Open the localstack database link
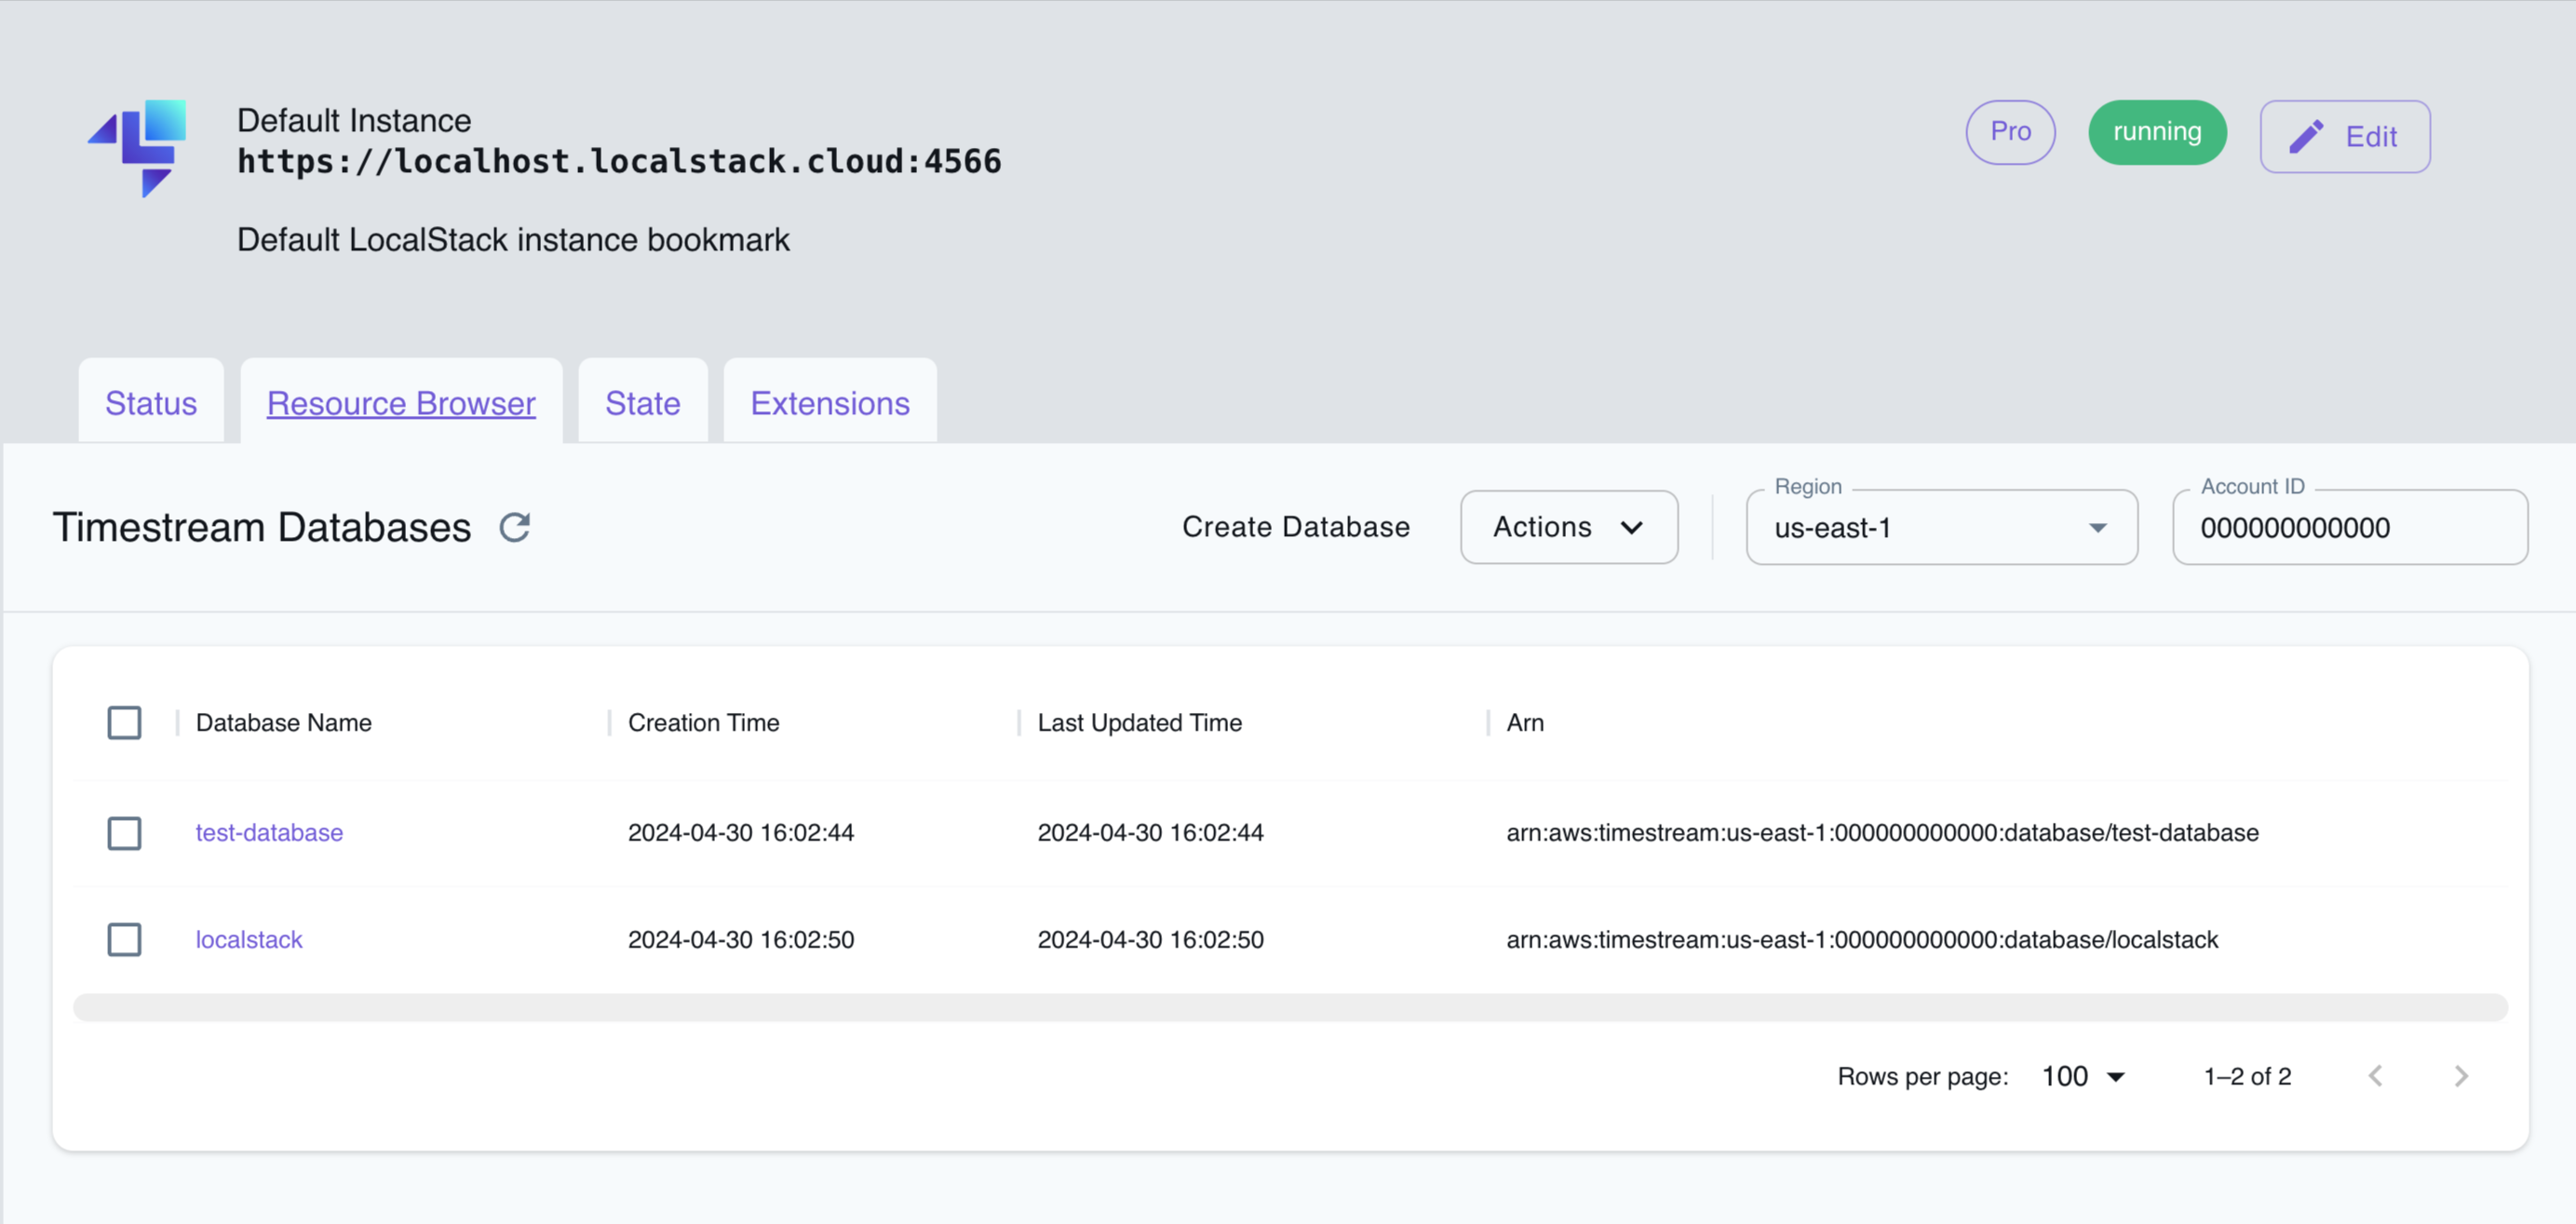This screenshot has height=1224, width=2576. [x=248, y=939]
